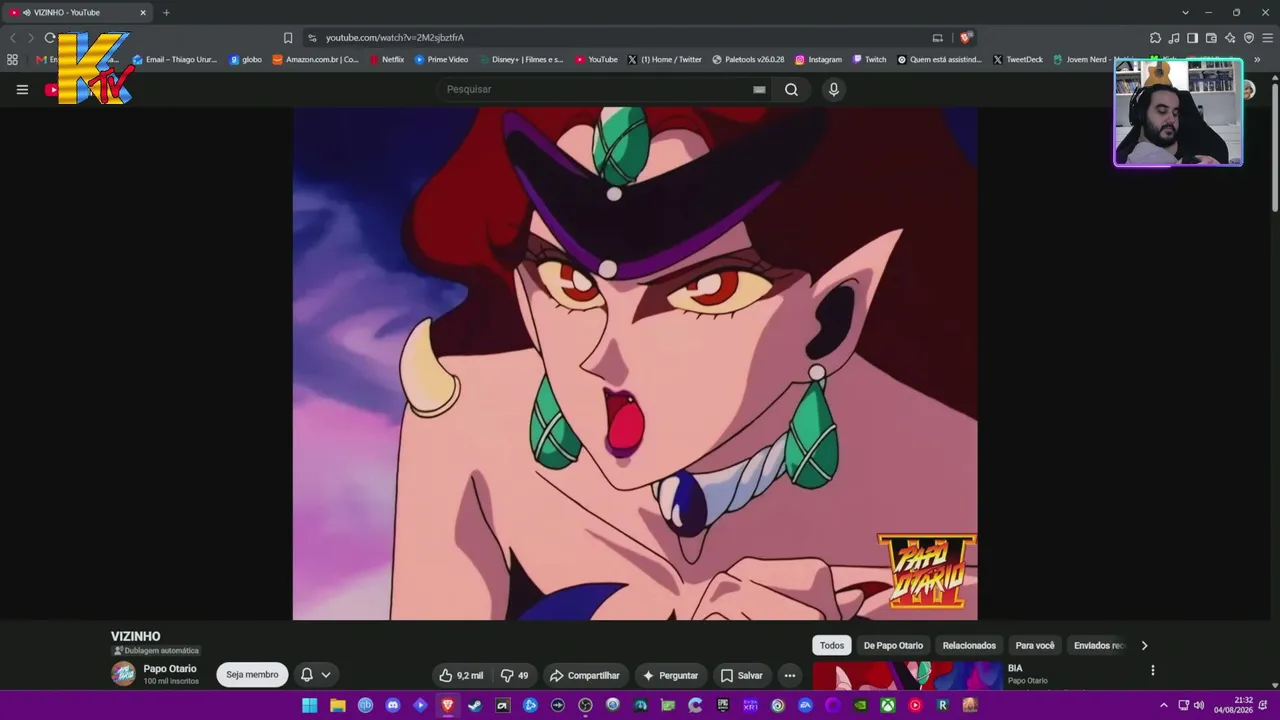Open the BIA video thumbnail
The width and height of the screenshot is (1280, 720).
click(x=907, y=675)
